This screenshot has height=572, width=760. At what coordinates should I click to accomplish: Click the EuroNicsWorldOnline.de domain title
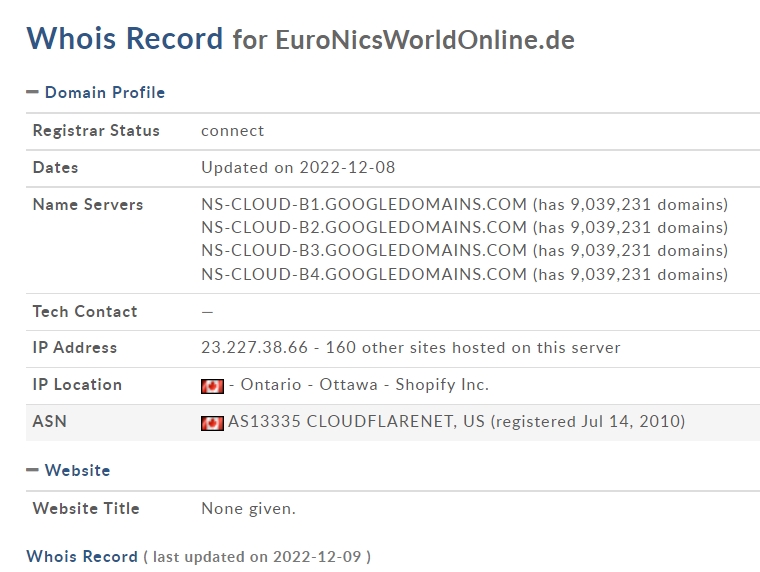tap(425, 40)
